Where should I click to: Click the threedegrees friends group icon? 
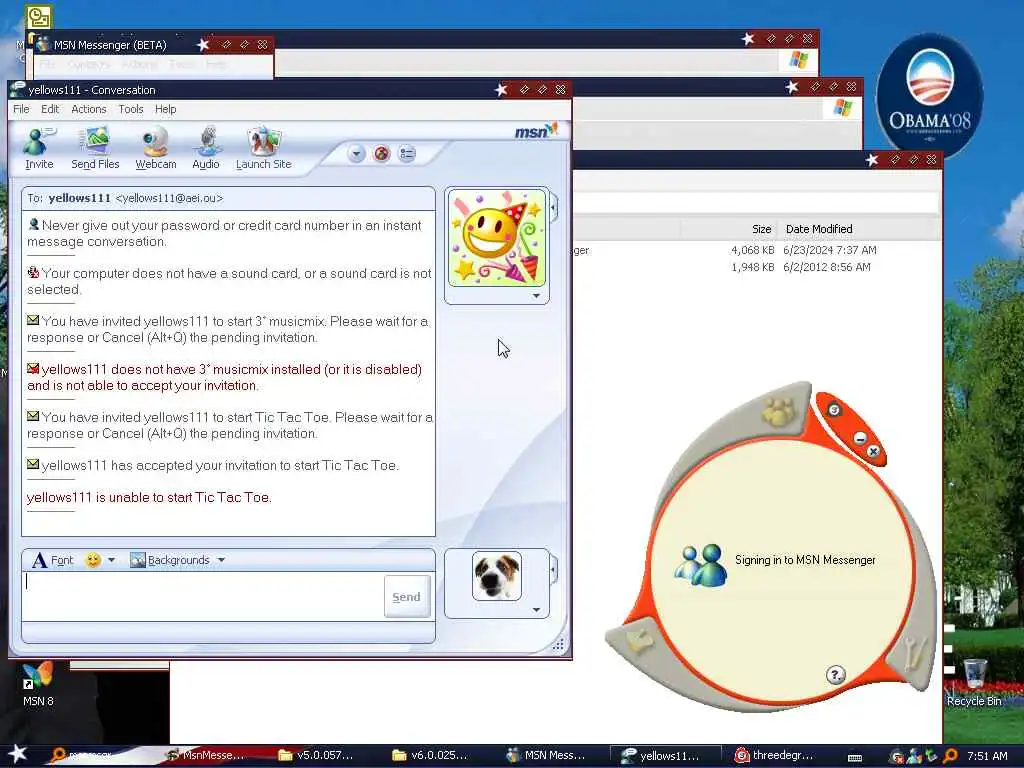(x=778, y=411)
